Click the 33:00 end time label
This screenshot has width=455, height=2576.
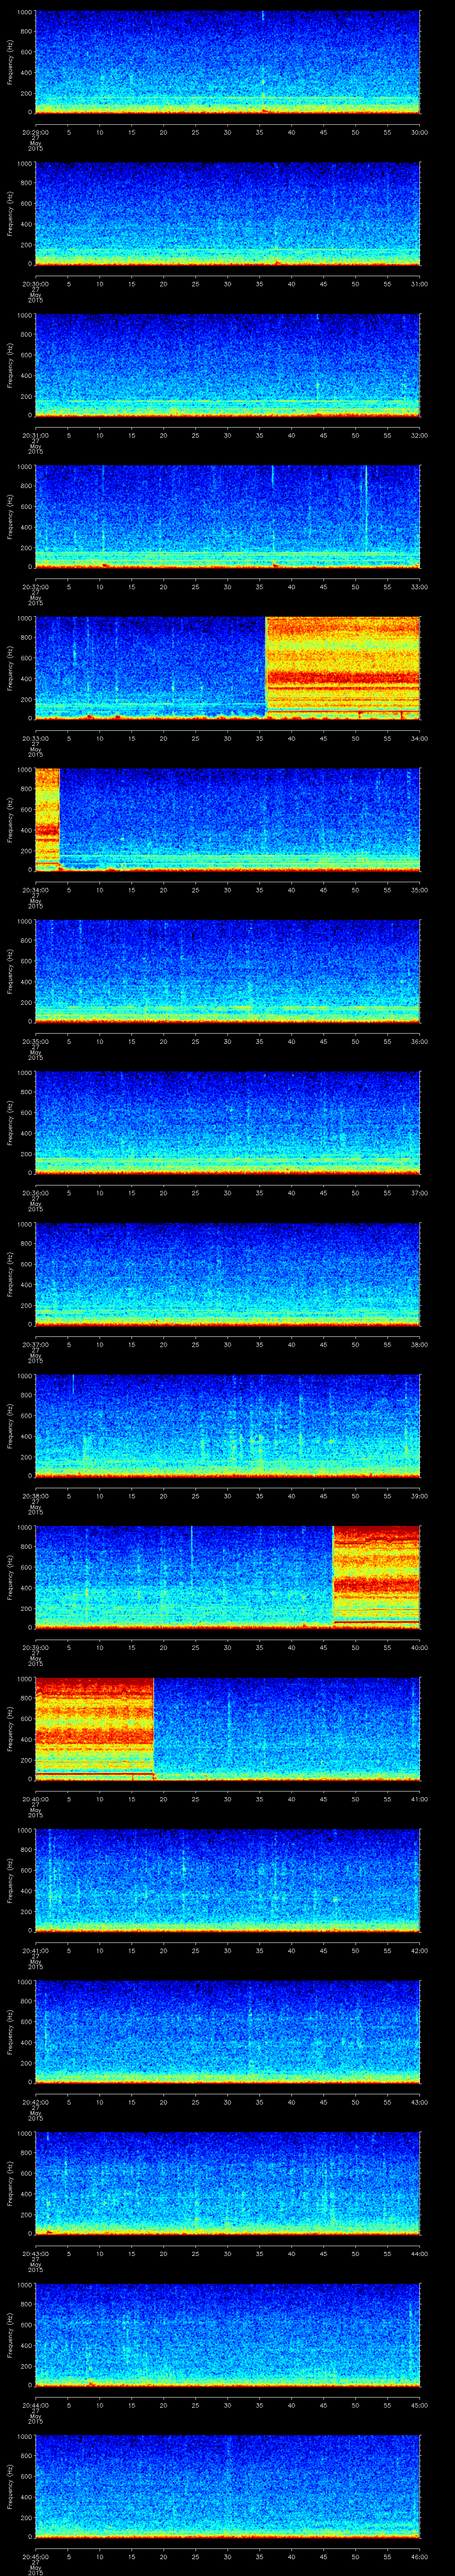(420, 587)
